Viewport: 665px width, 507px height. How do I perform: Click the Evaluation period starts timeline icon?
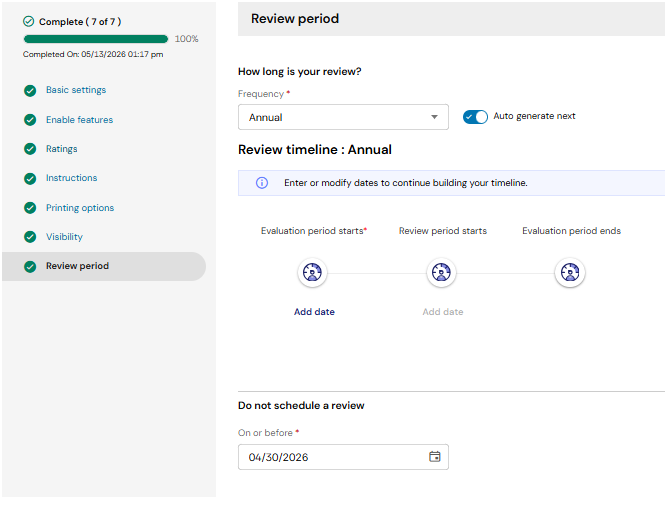click(312, 272)
